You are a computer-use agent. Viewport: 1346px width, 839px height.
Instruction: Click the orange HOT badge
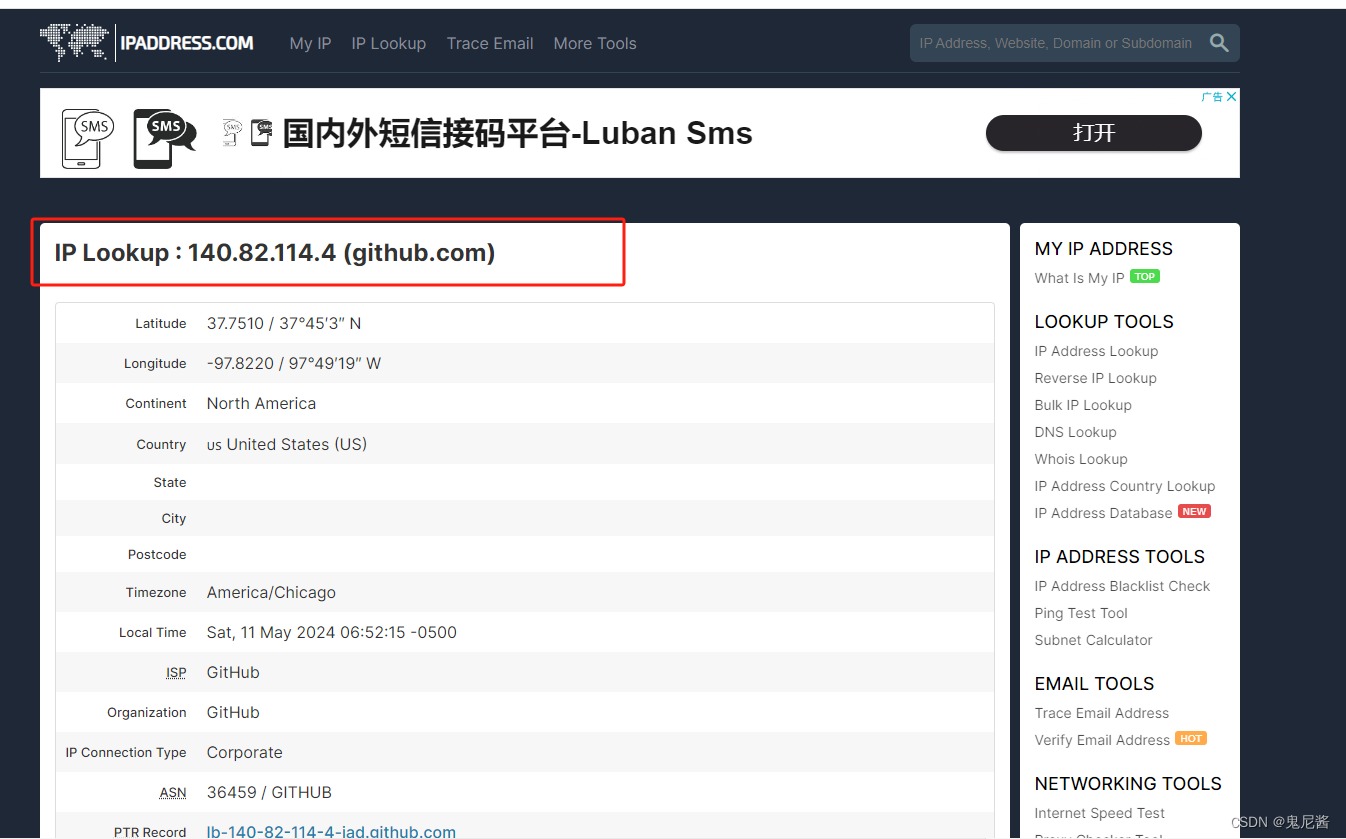1191,738
